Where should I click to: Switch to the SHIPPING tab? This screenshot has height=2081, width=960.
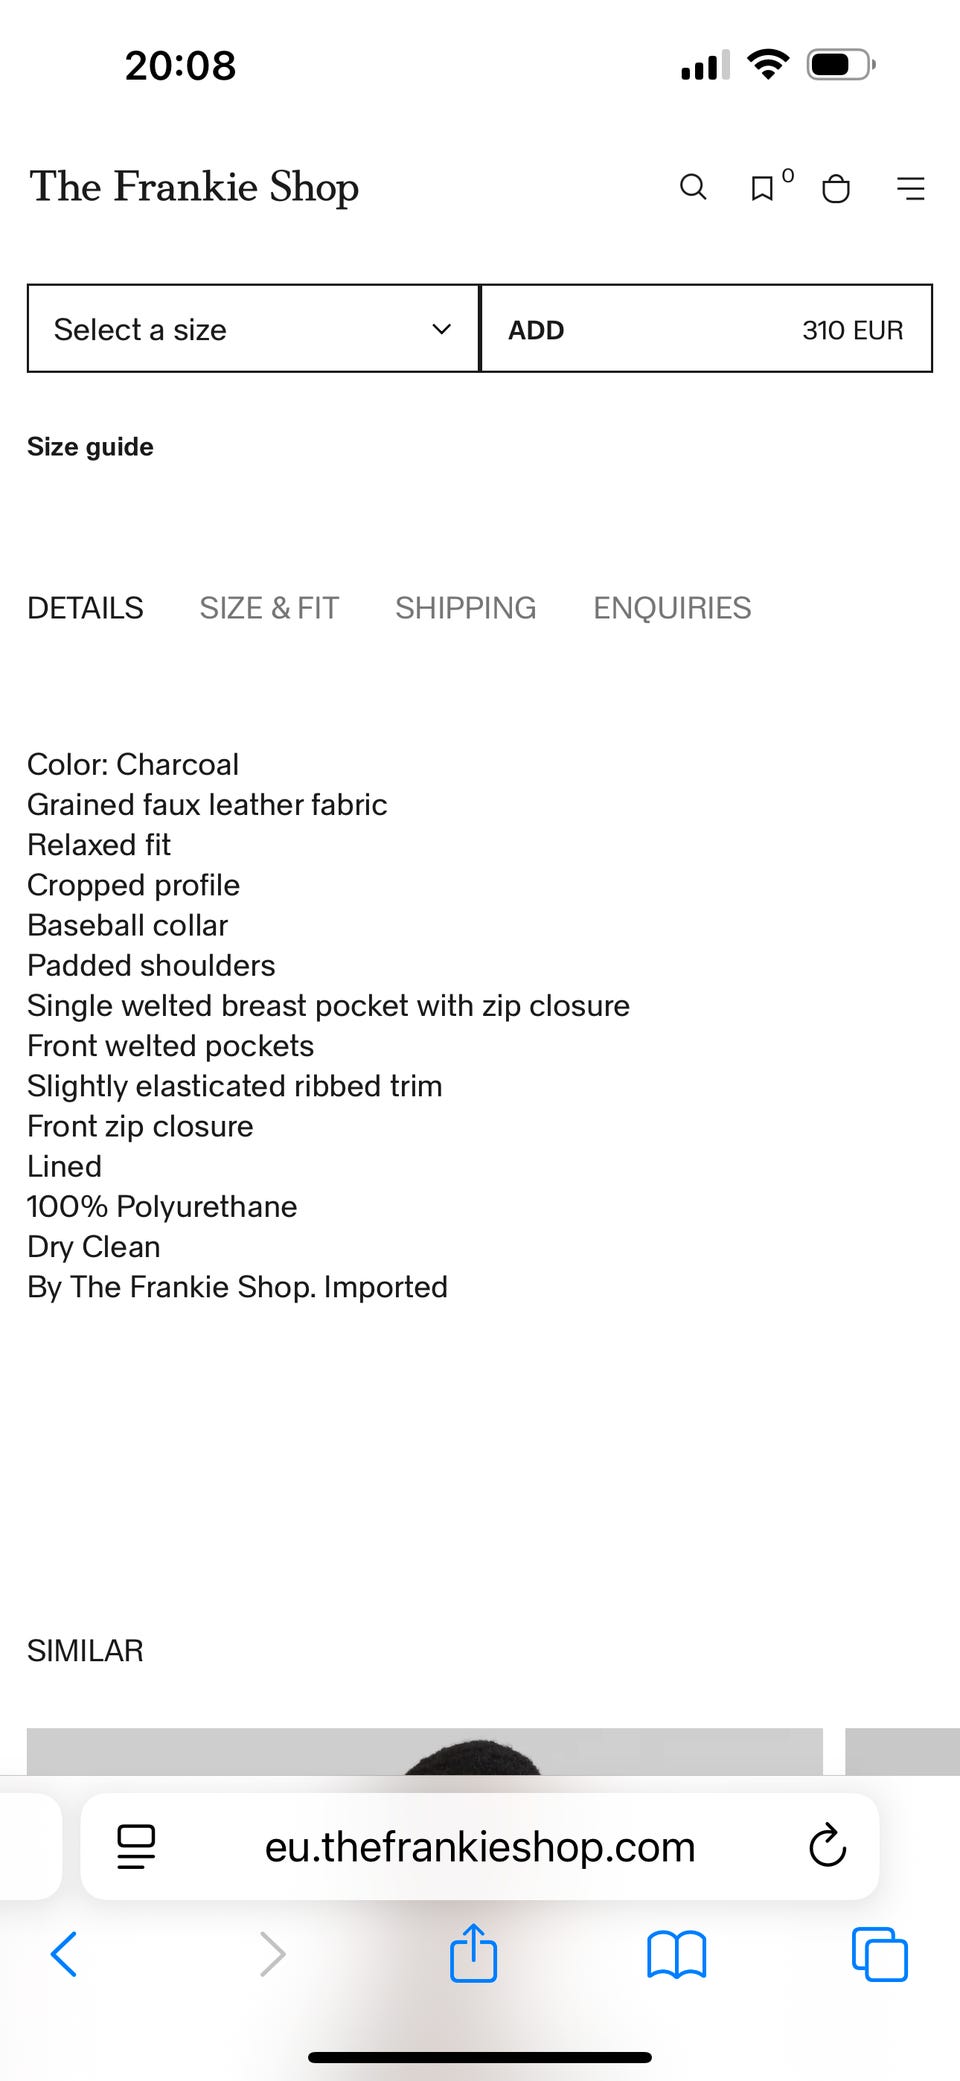[x=465, y=608]
